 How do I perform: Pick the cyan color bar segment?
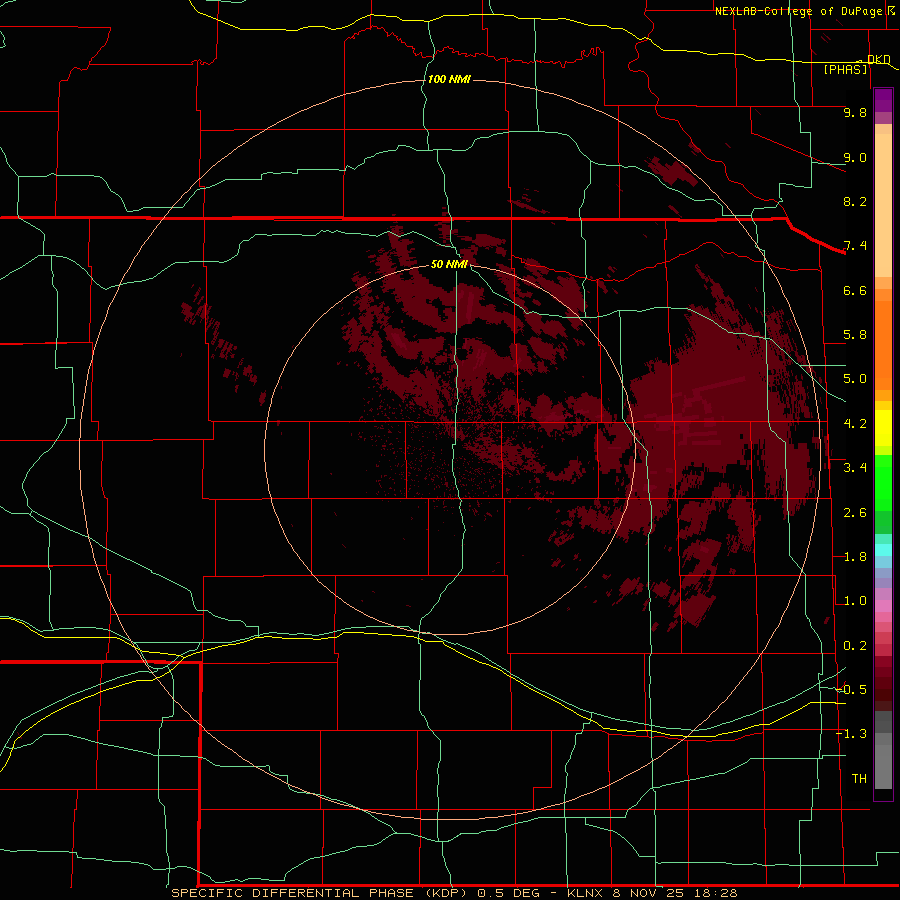click(x=883, y=549)
